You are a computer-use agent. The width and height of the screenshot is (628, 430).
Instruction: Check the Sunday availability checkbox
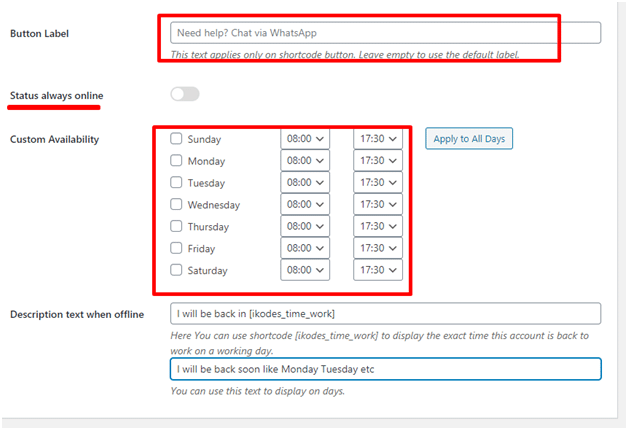click(177, 139)
